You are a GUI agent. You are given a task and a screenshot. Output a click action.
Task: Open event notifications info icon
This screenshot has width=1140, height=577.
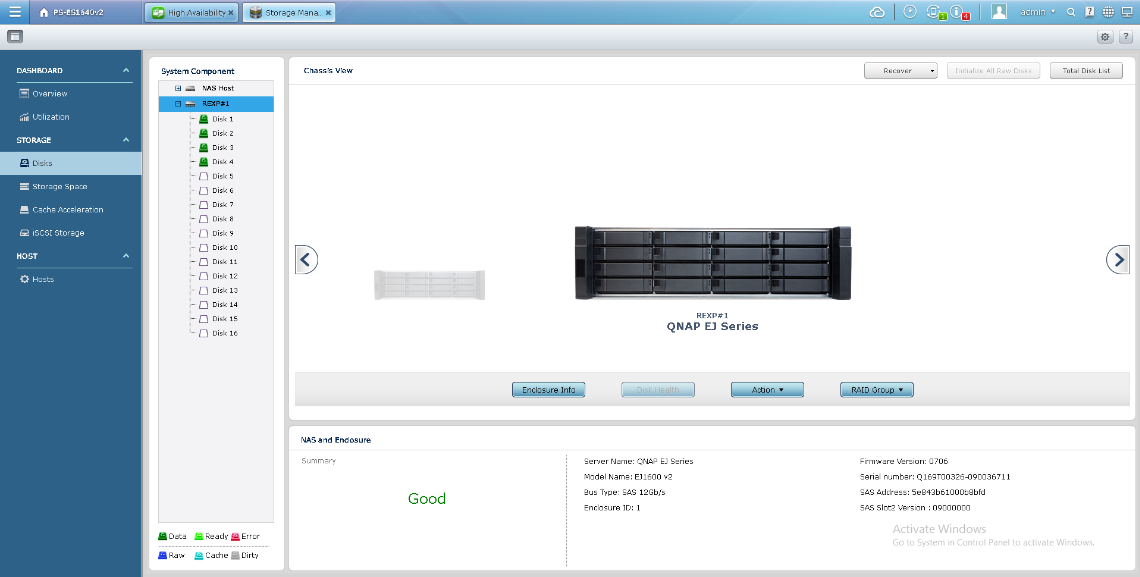point(958,12)
